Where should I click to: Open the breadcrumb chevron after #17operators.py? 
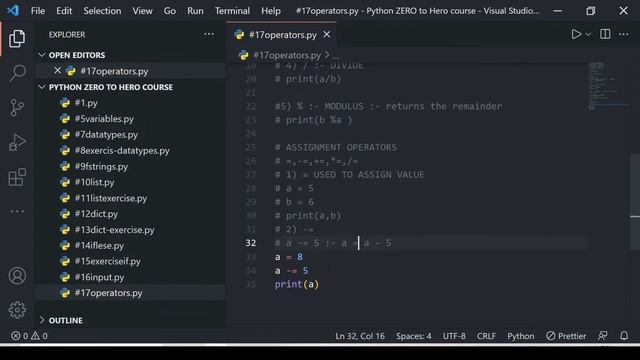327,55
